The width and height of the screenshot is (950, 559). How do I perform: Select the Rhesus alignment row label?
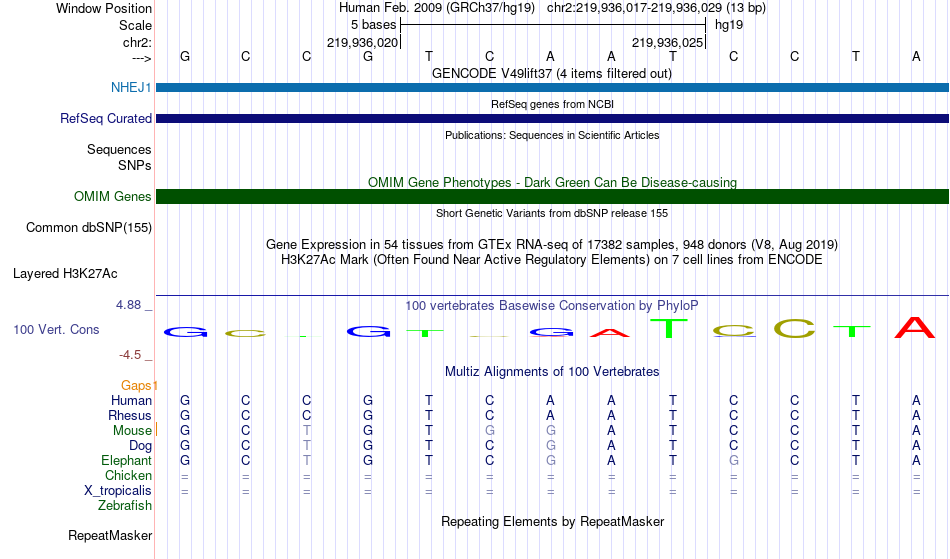(x=130, y=415)
